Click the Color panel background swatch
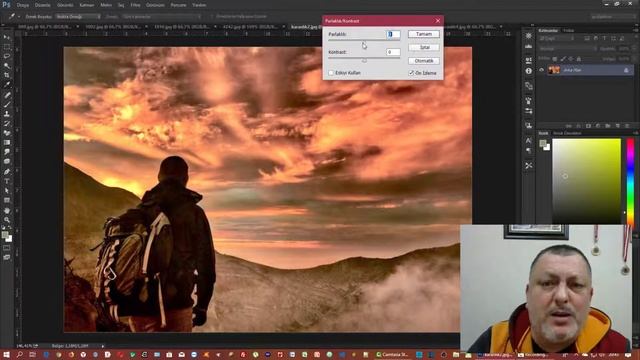 click(x=547, y=147)
